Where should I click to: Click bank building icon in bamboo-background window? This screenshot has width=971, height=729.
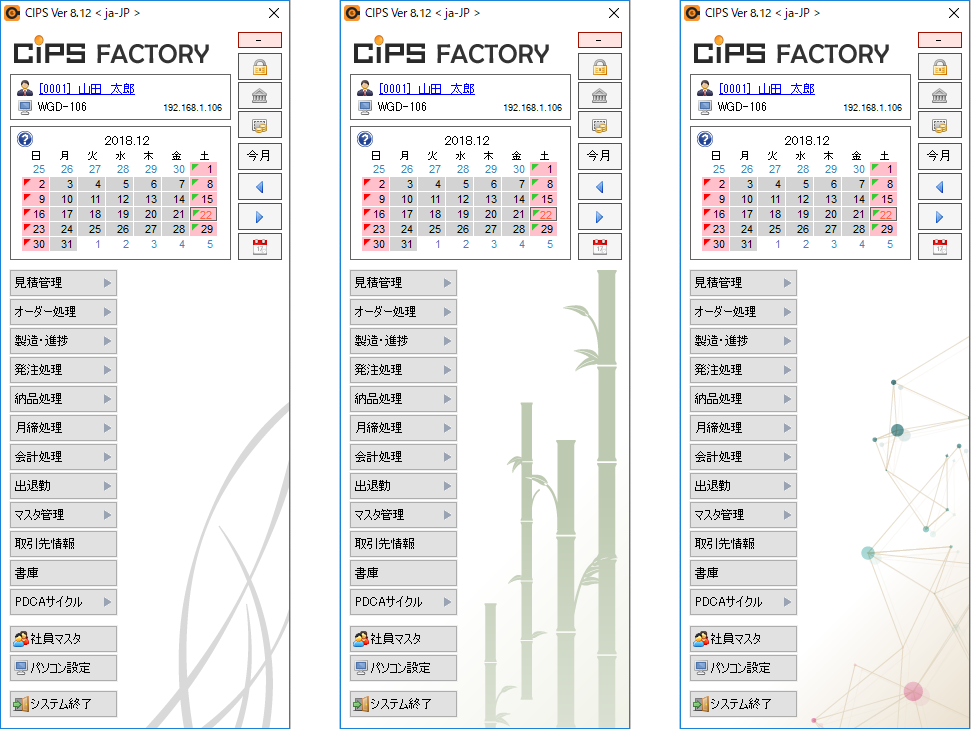[600, 96]
